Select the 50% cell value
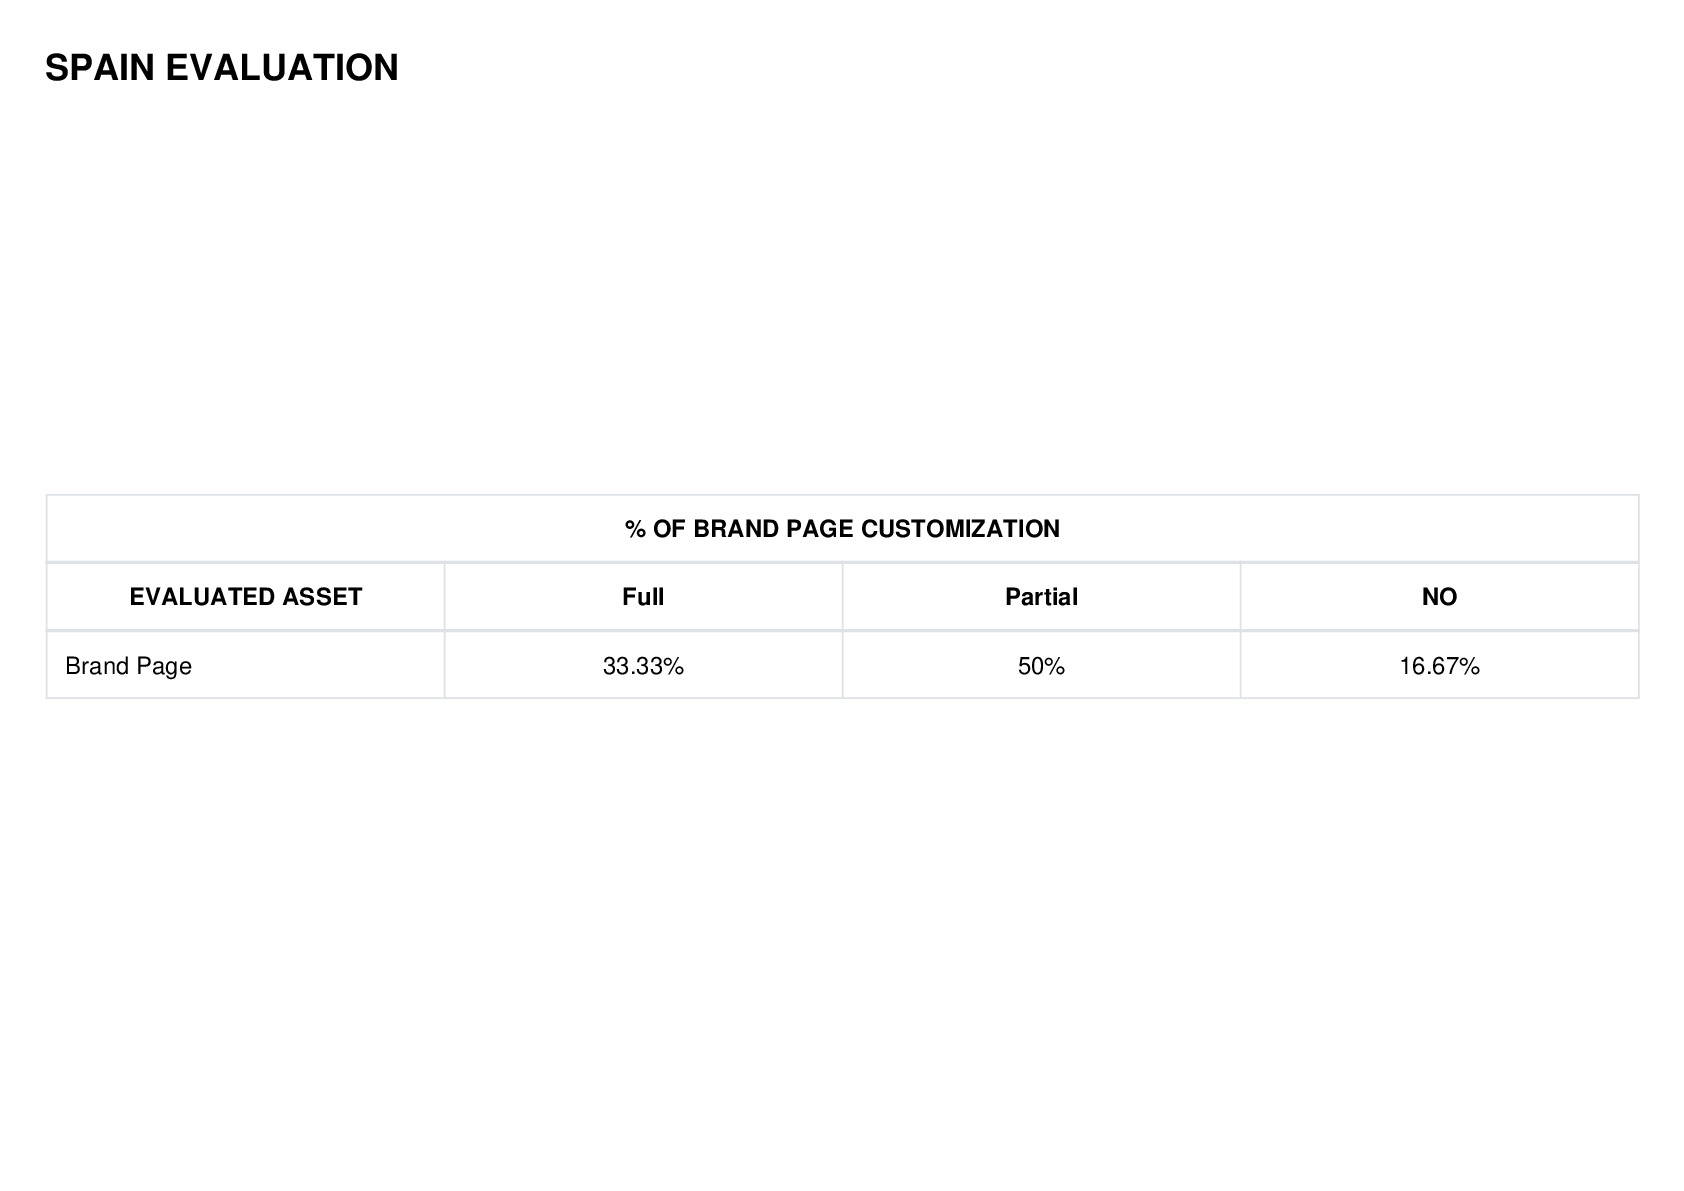This screenshot has height=1191, width=1684. [x=1041, y=666]
